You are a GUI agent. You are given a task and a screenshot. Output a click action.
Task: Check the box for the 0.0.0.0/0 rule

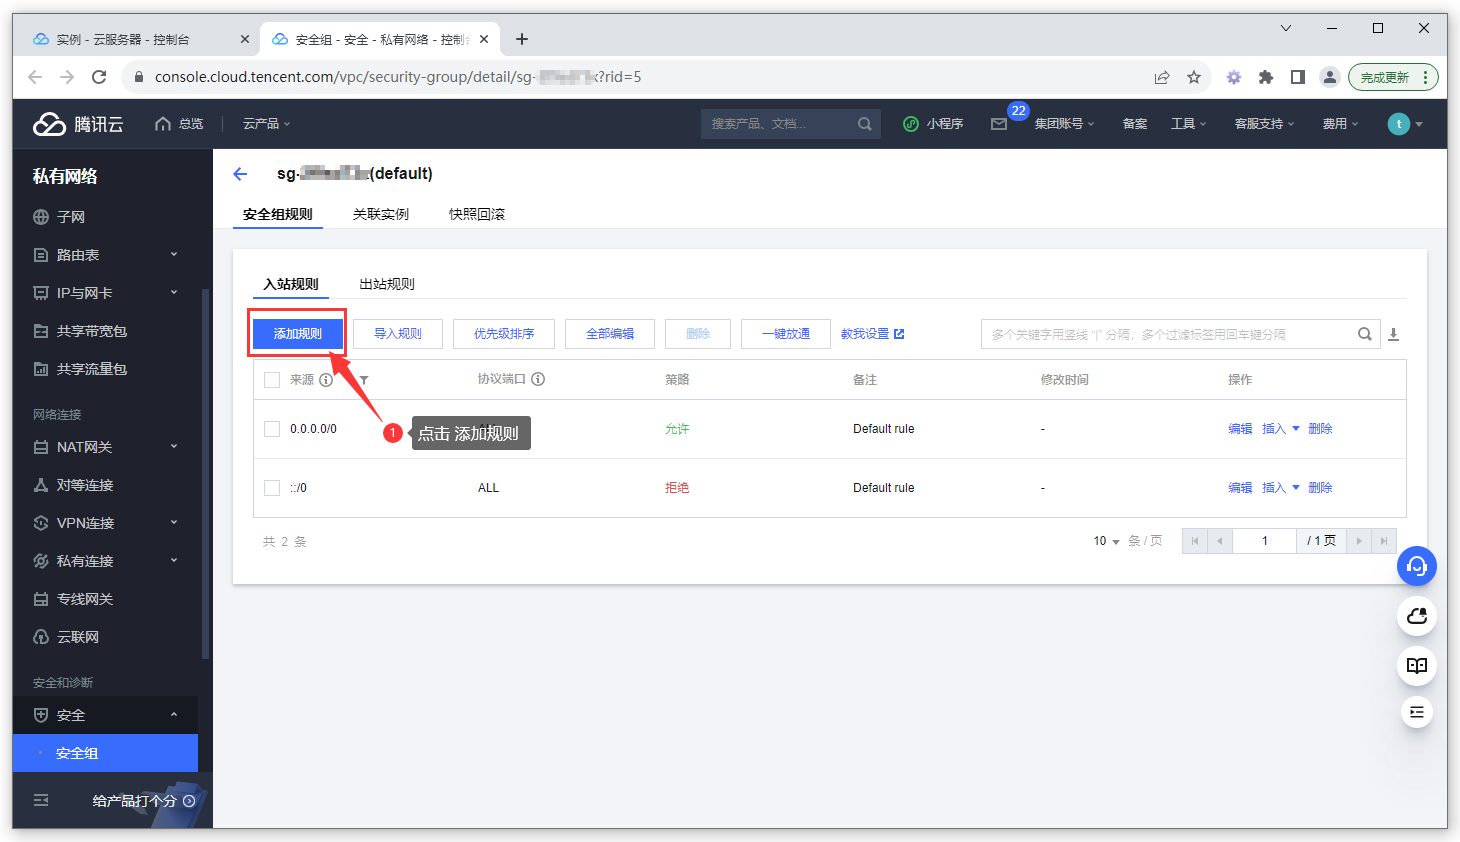[x=272, y=429]
